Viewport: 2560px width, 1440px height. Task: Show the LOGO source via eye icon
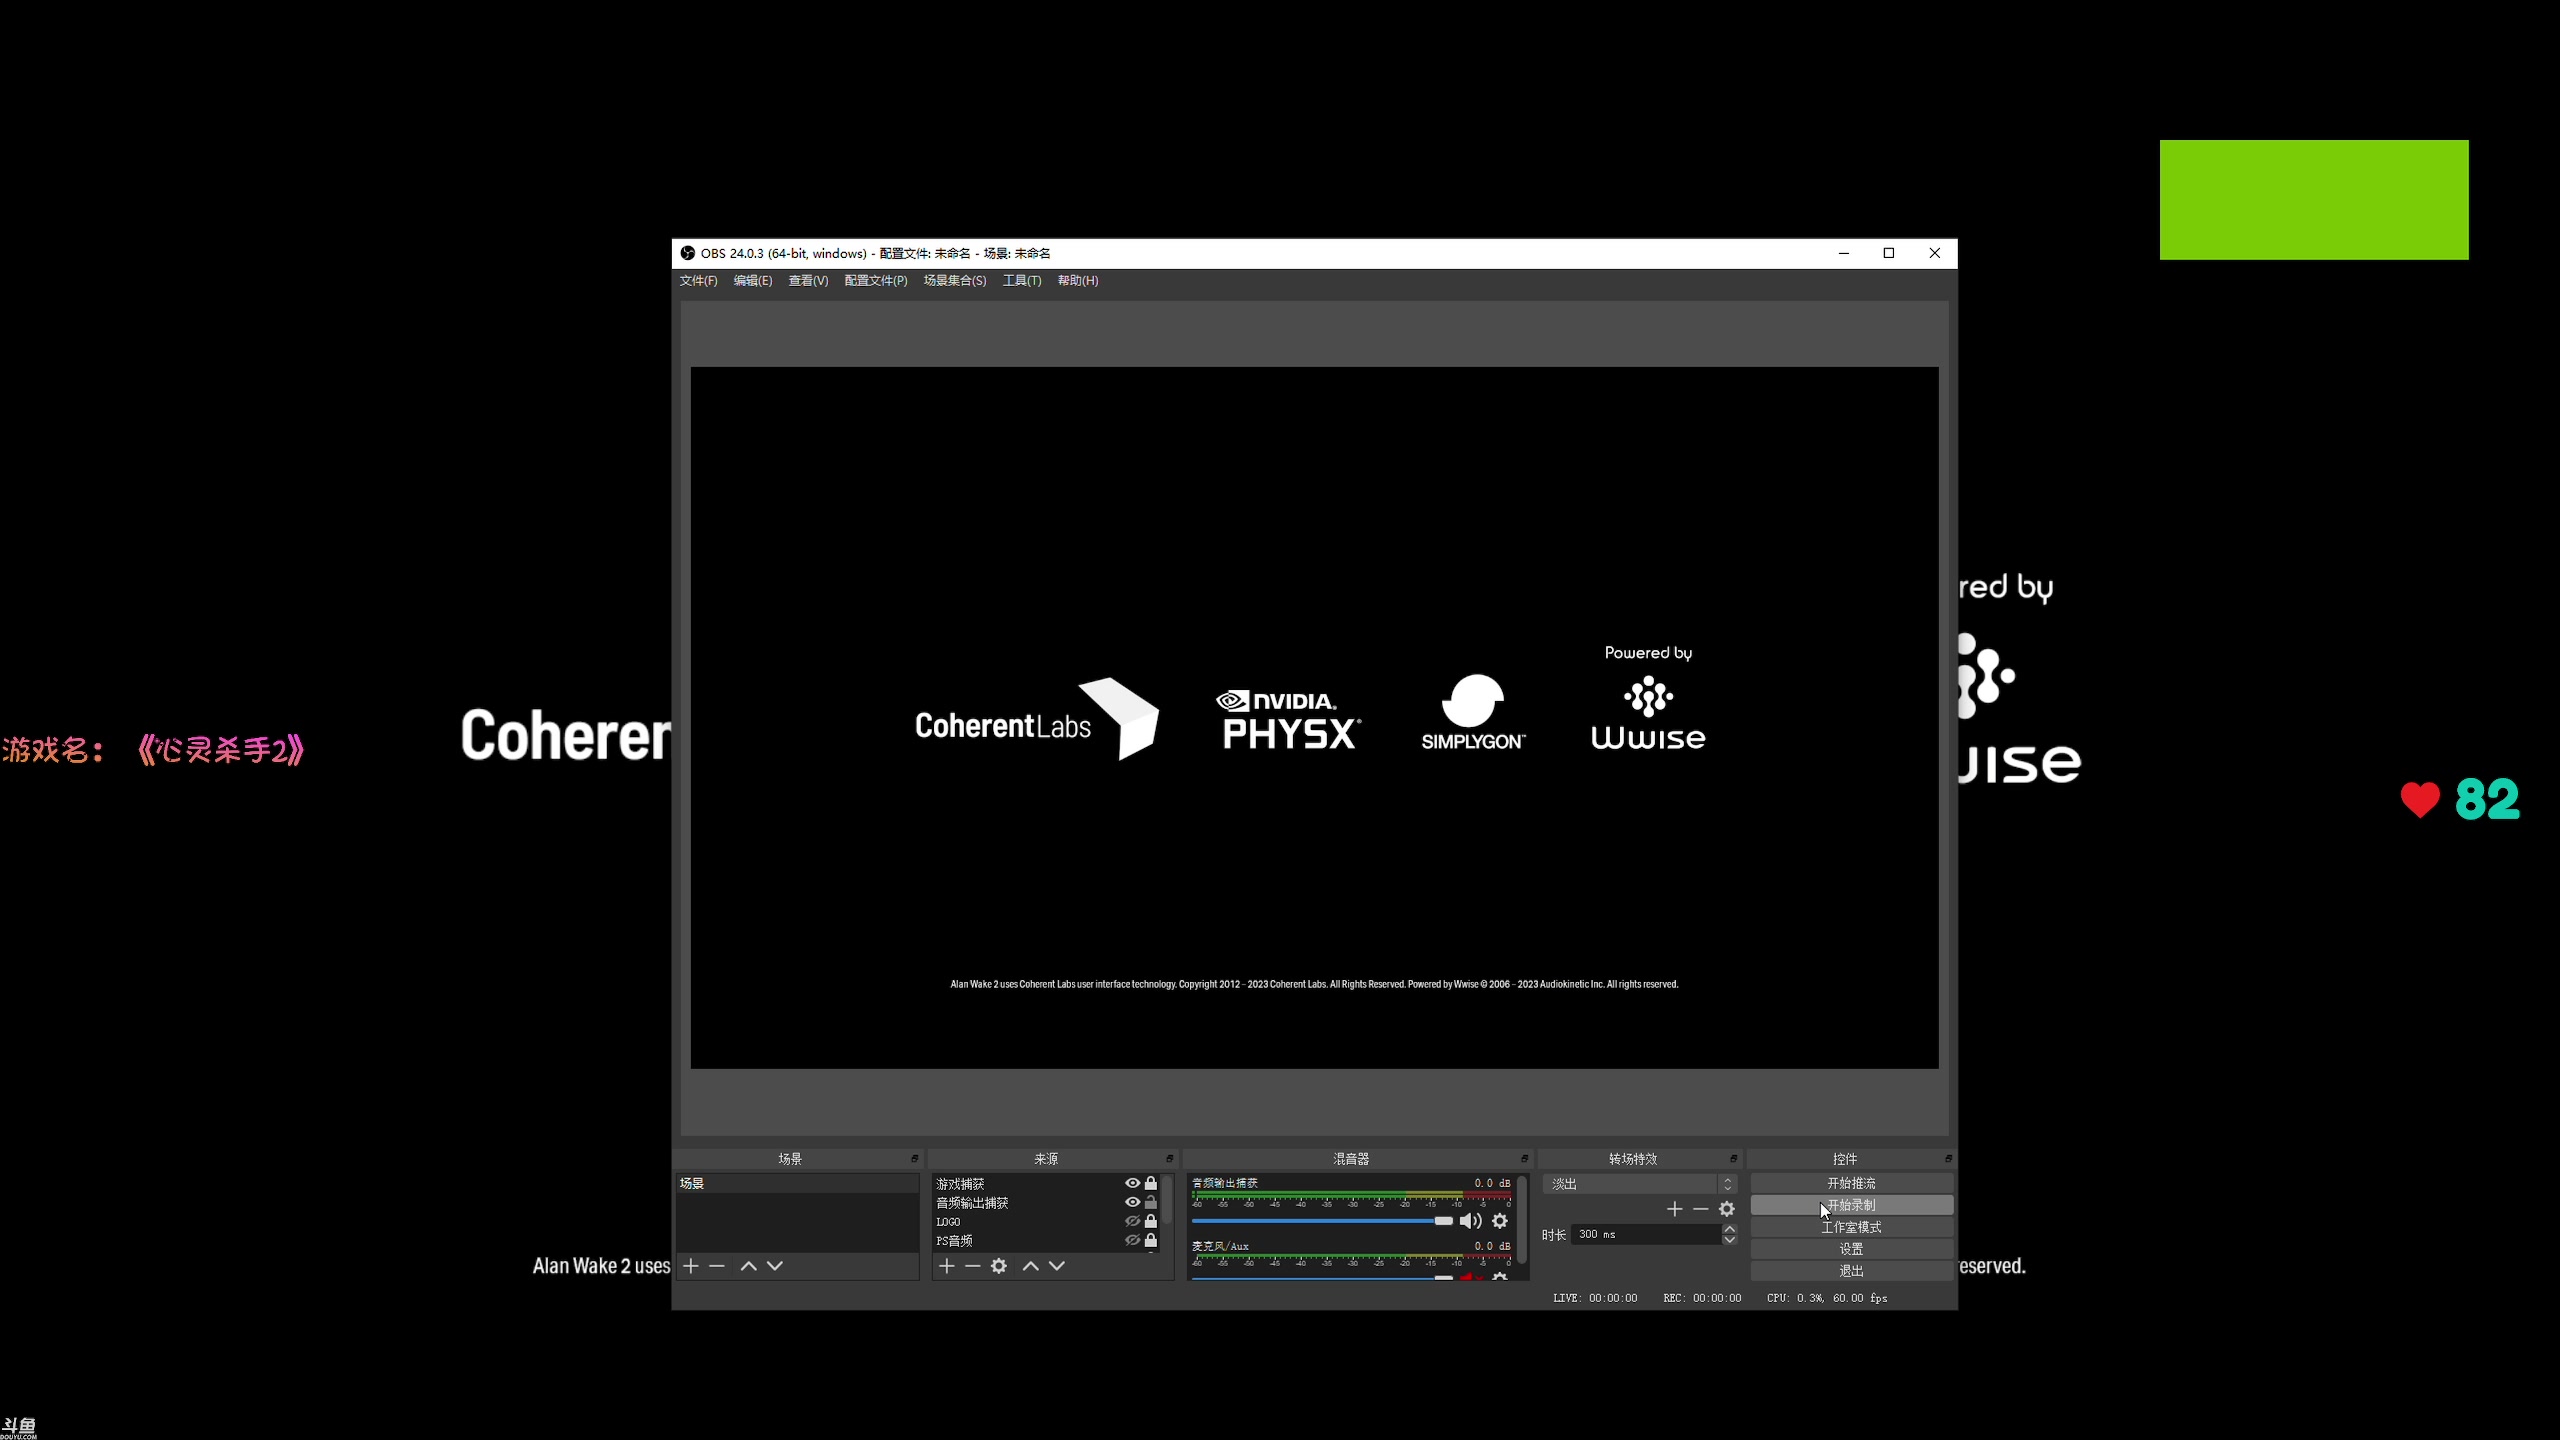[1132, 1221]
